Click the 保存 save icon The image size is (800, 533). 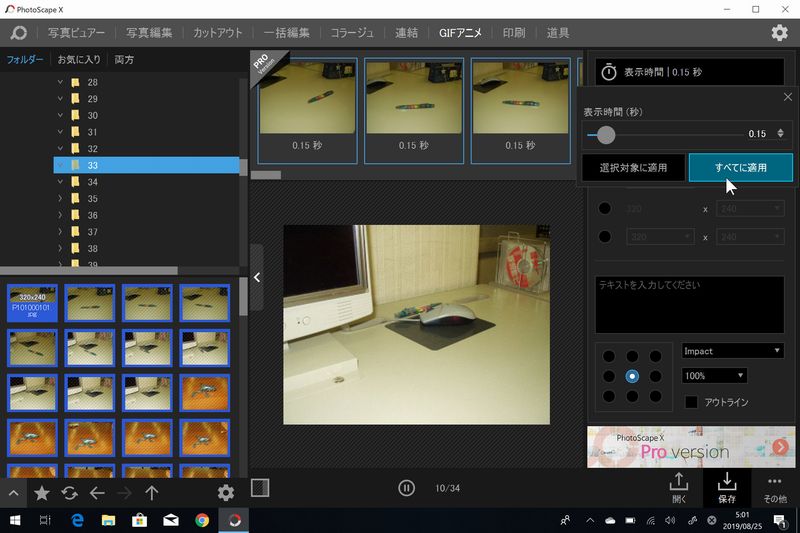(x=726, y=486)
